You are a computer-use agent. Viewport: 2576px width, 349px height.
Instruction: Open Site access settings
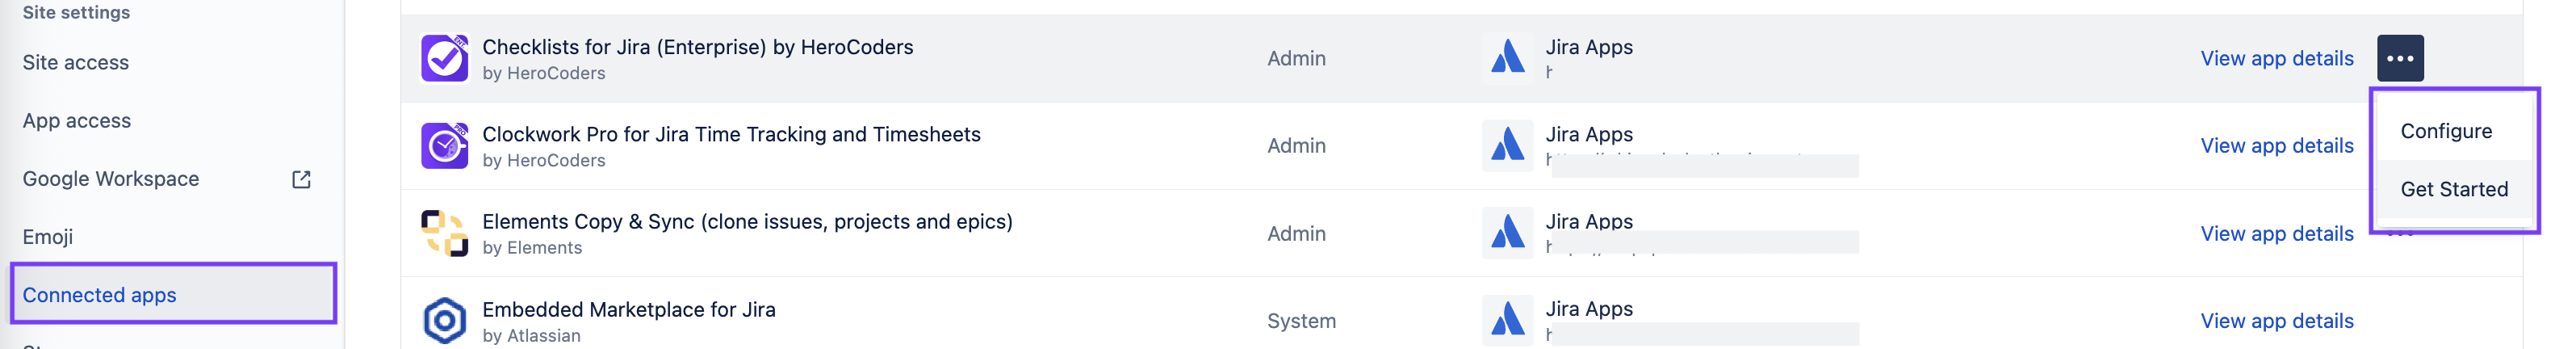(x=76, y=62)
